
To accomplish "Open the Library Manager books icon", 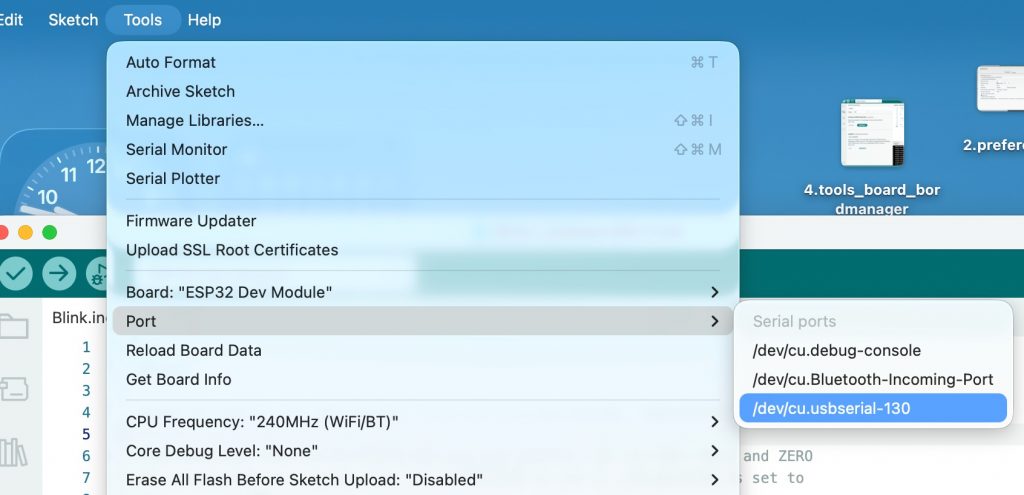I will (x=14, y=452).
